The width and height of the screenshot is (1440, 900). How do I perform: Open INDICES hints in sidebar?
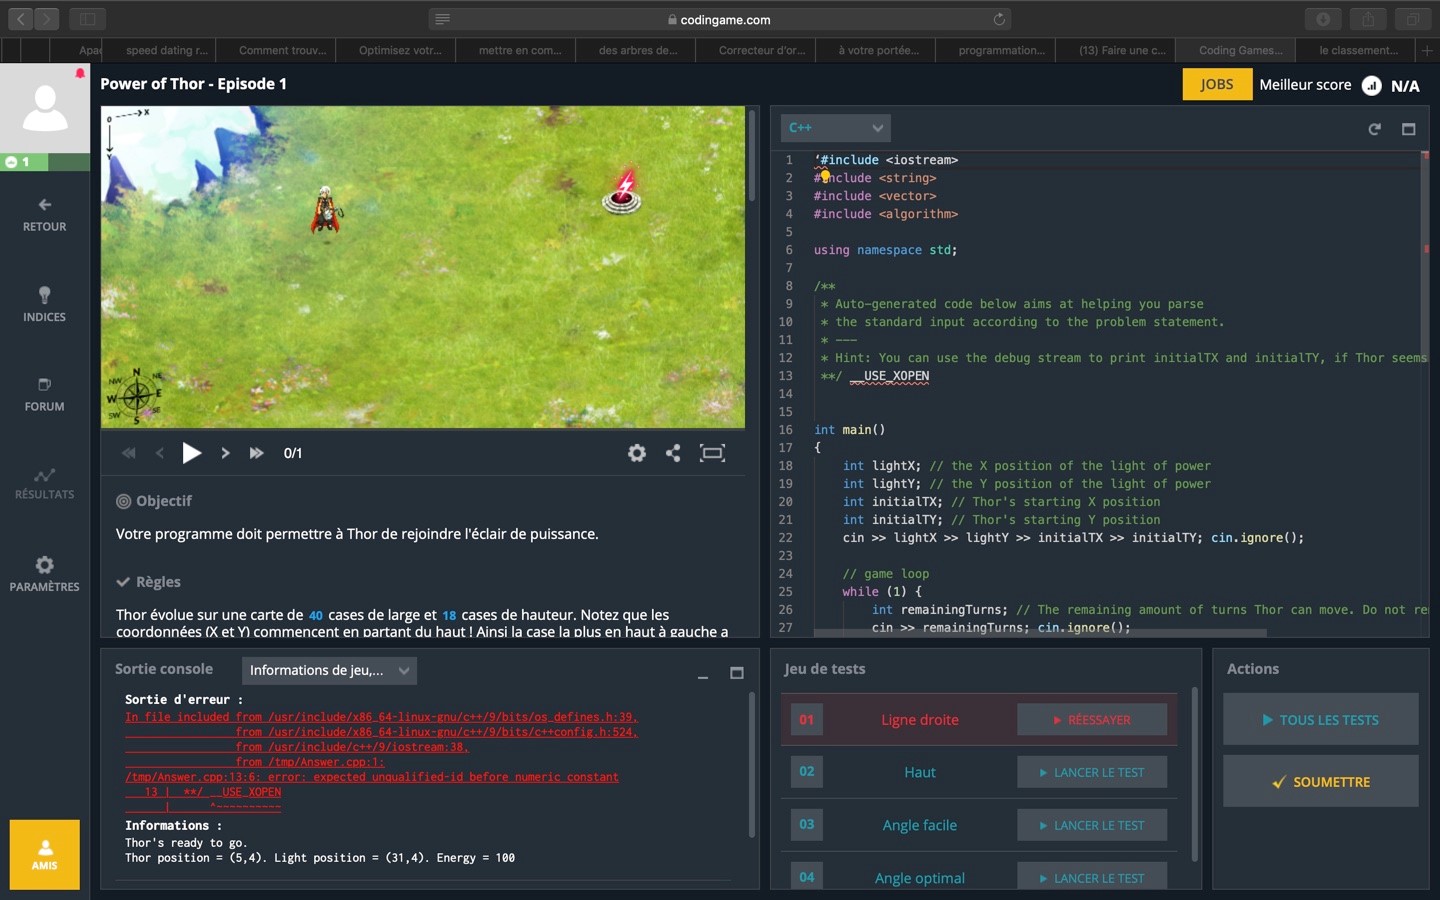45,305
